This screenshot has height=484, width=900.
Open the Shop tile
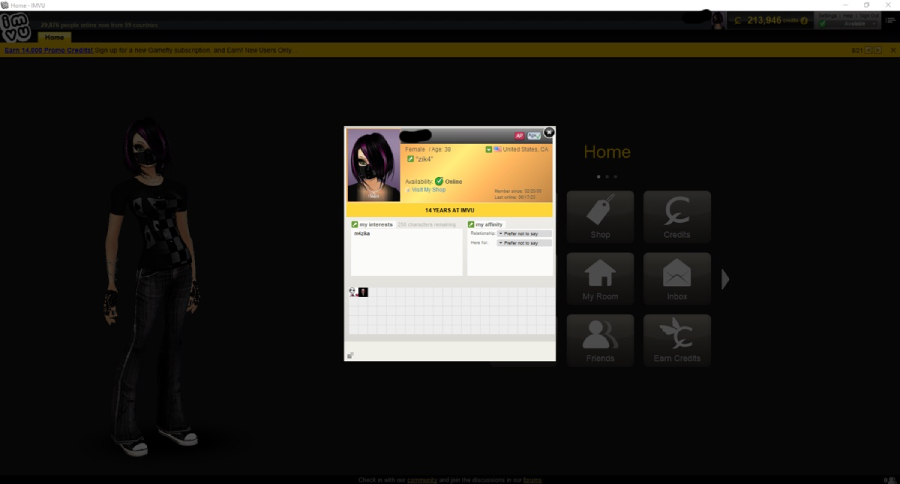pyautogui.click(x=600, y=217)
